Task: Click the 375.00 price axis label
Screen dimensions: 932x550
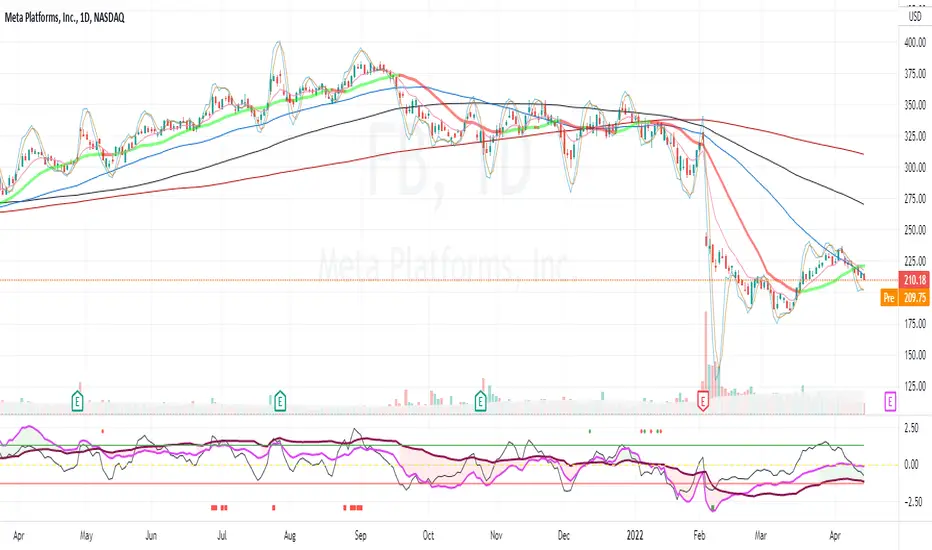Action: (915, 74)
